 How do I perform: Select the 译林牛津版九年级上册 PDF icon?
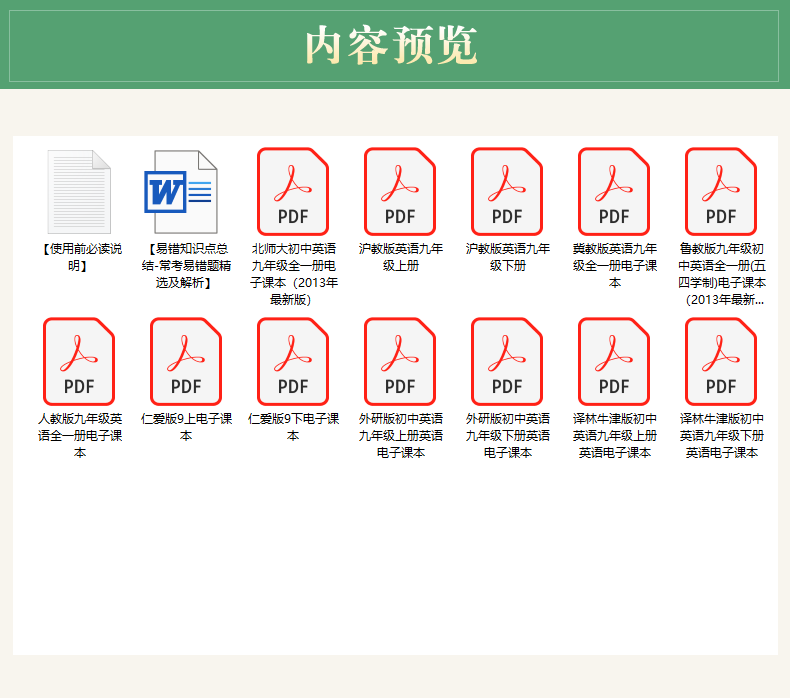[x=614, y=361]
